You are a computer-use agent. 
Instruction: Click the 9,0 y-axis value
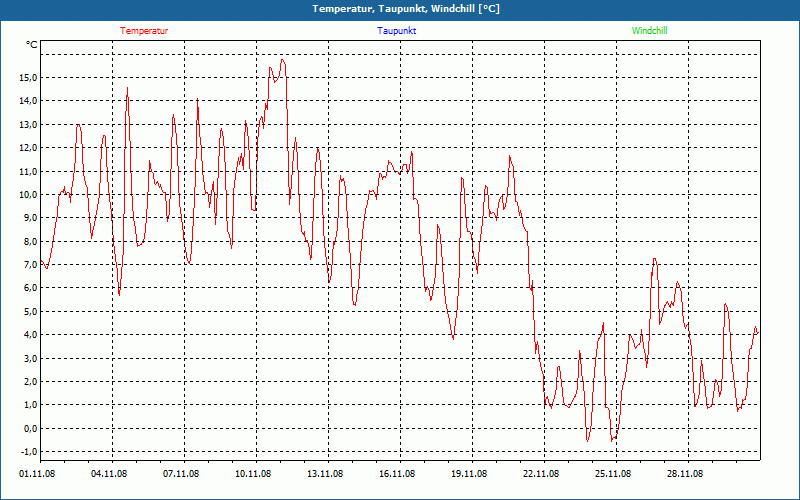pyautogui.click(x=30, y=218)
